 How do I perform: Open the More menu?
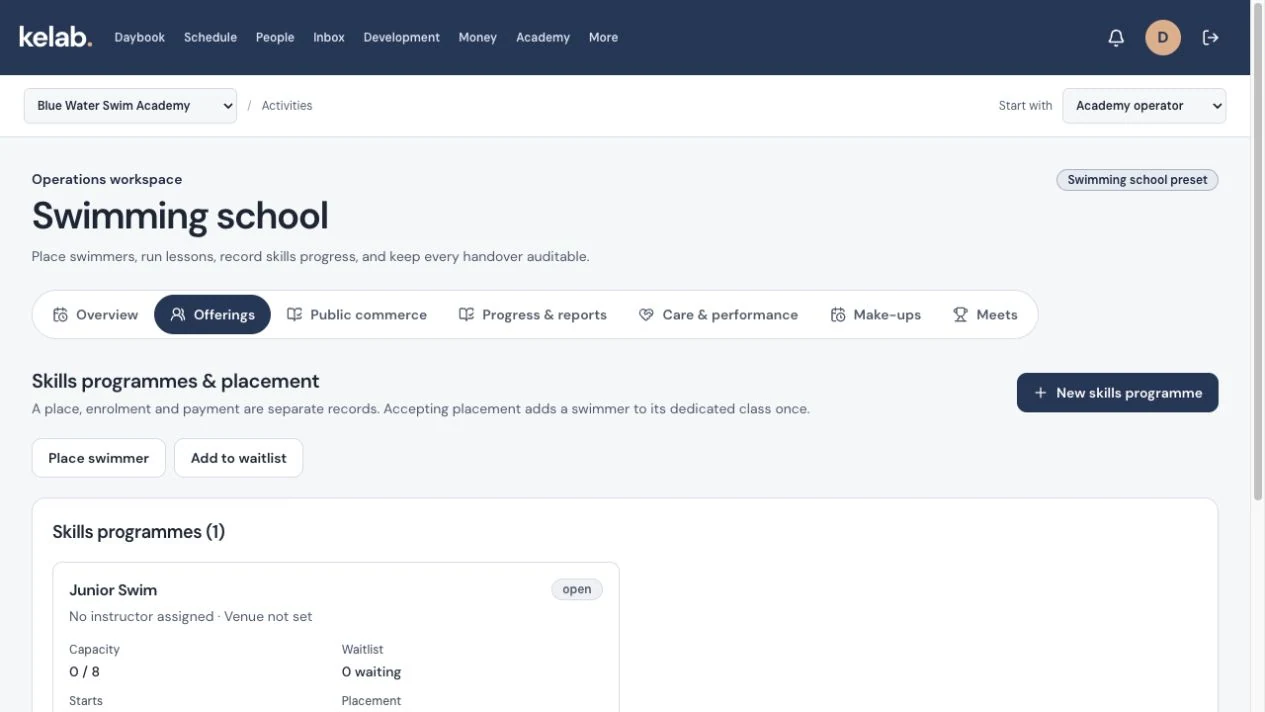[603, 38]
